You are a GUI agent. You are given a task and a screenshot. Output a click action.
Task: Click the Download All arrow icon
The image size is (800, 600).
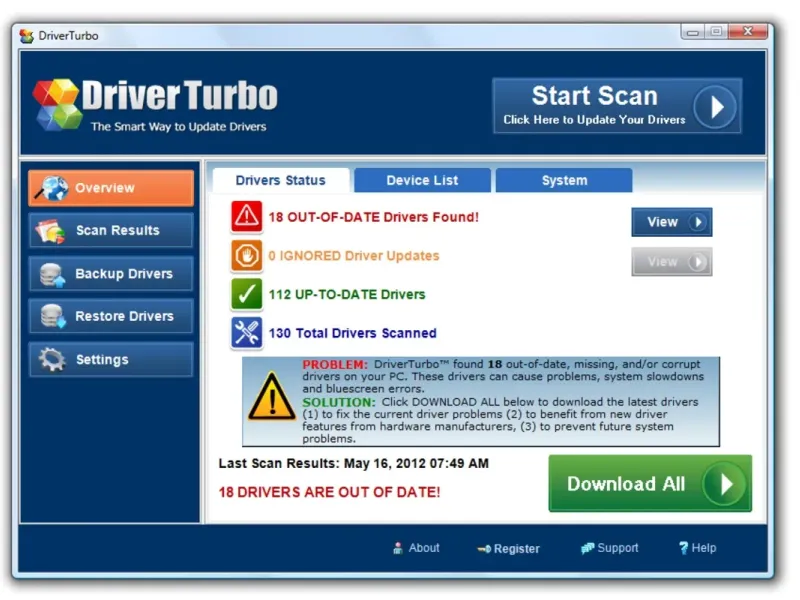[723, 484]
